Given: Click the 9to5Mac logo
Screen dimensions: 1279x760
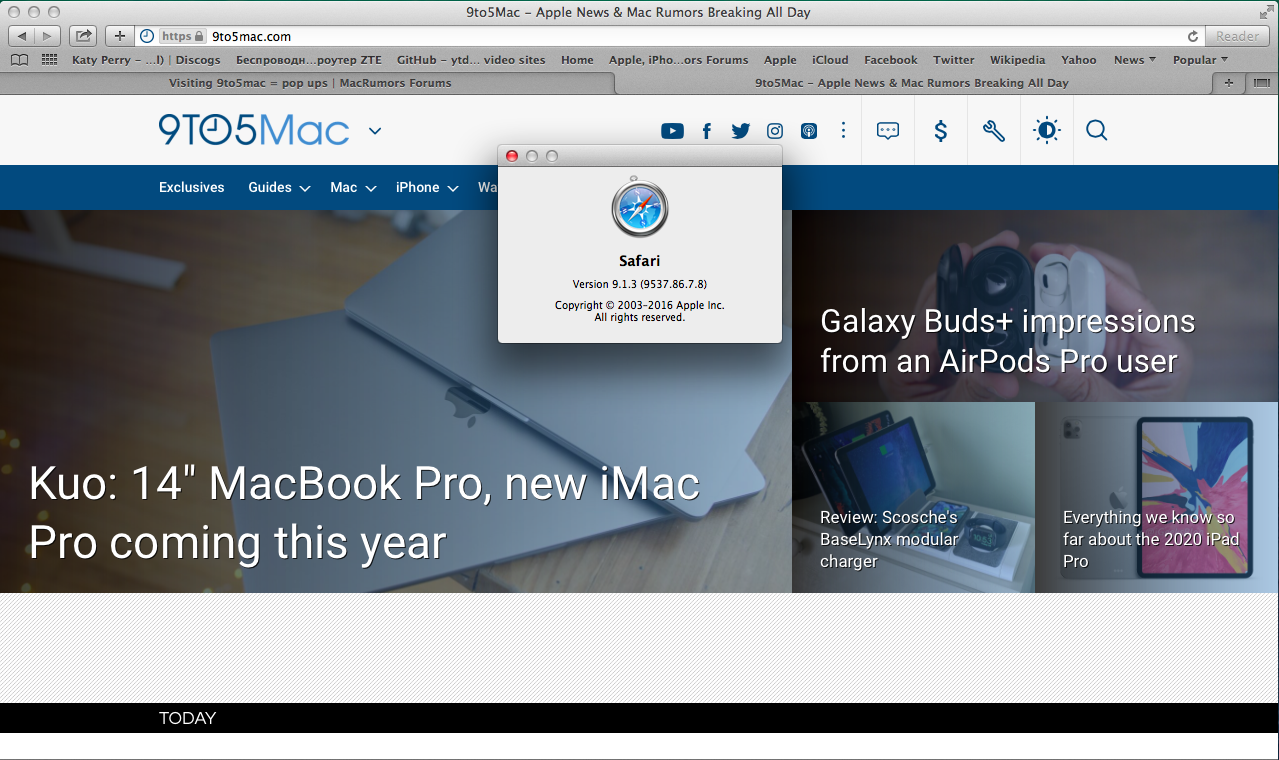Looking at the screenshot, I should [254, 130].
